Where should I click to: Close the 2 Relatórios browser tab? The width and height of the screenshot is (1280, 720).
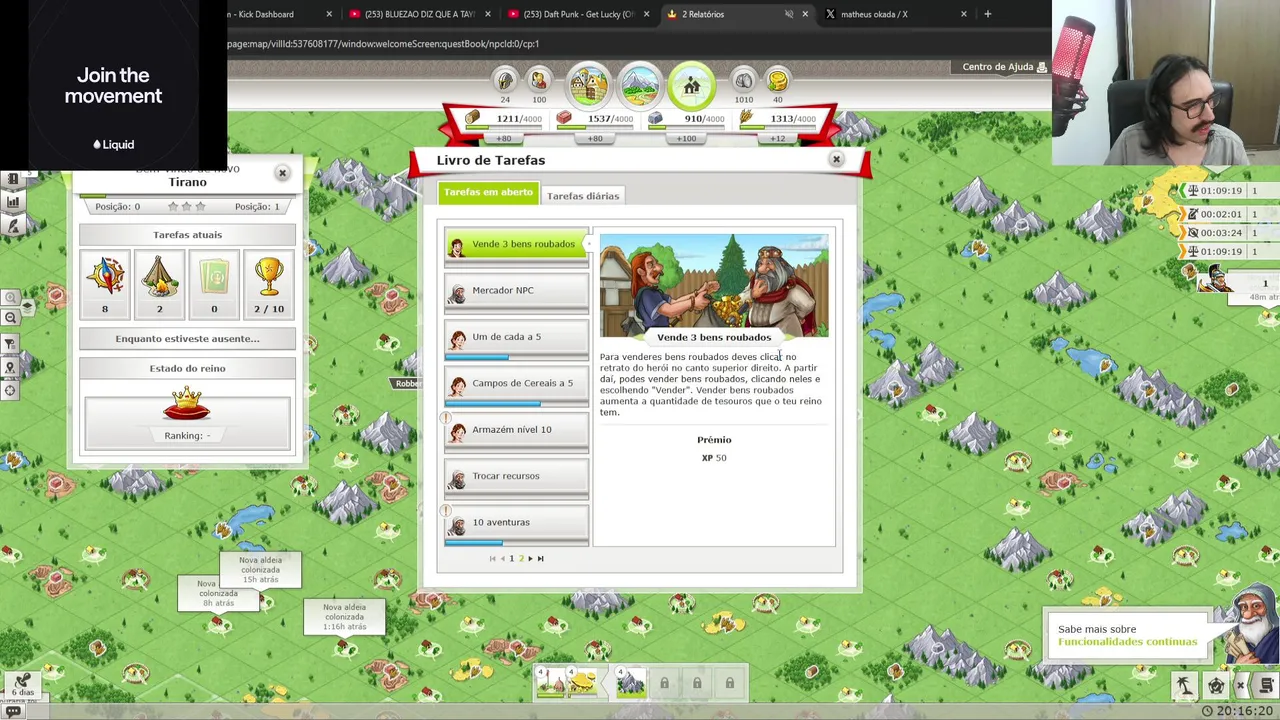tap(805, 14)
